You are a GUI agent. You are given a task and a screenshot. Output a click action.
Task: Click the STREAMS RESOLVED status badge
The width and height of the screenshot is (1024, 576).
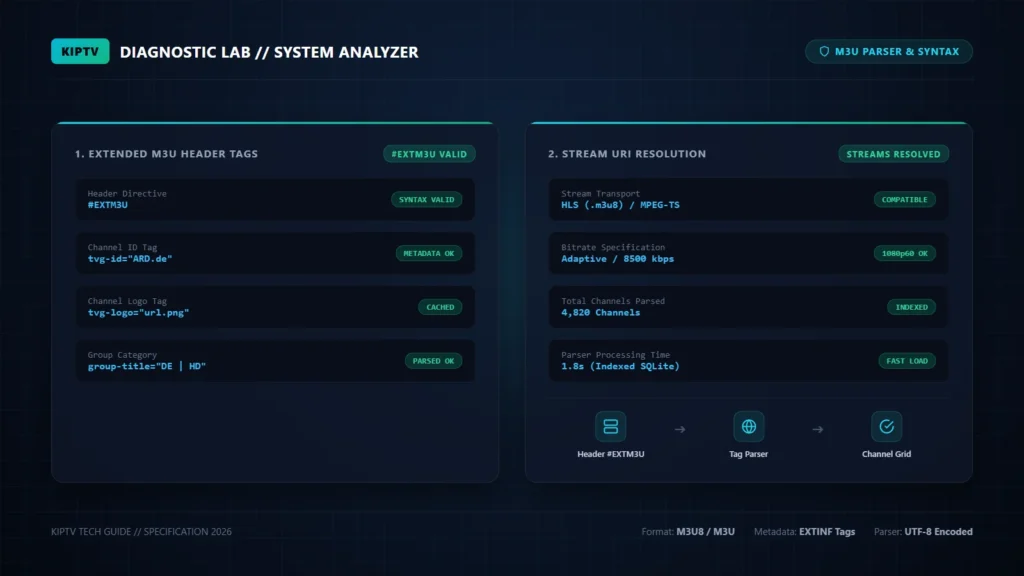click(893, 154)
